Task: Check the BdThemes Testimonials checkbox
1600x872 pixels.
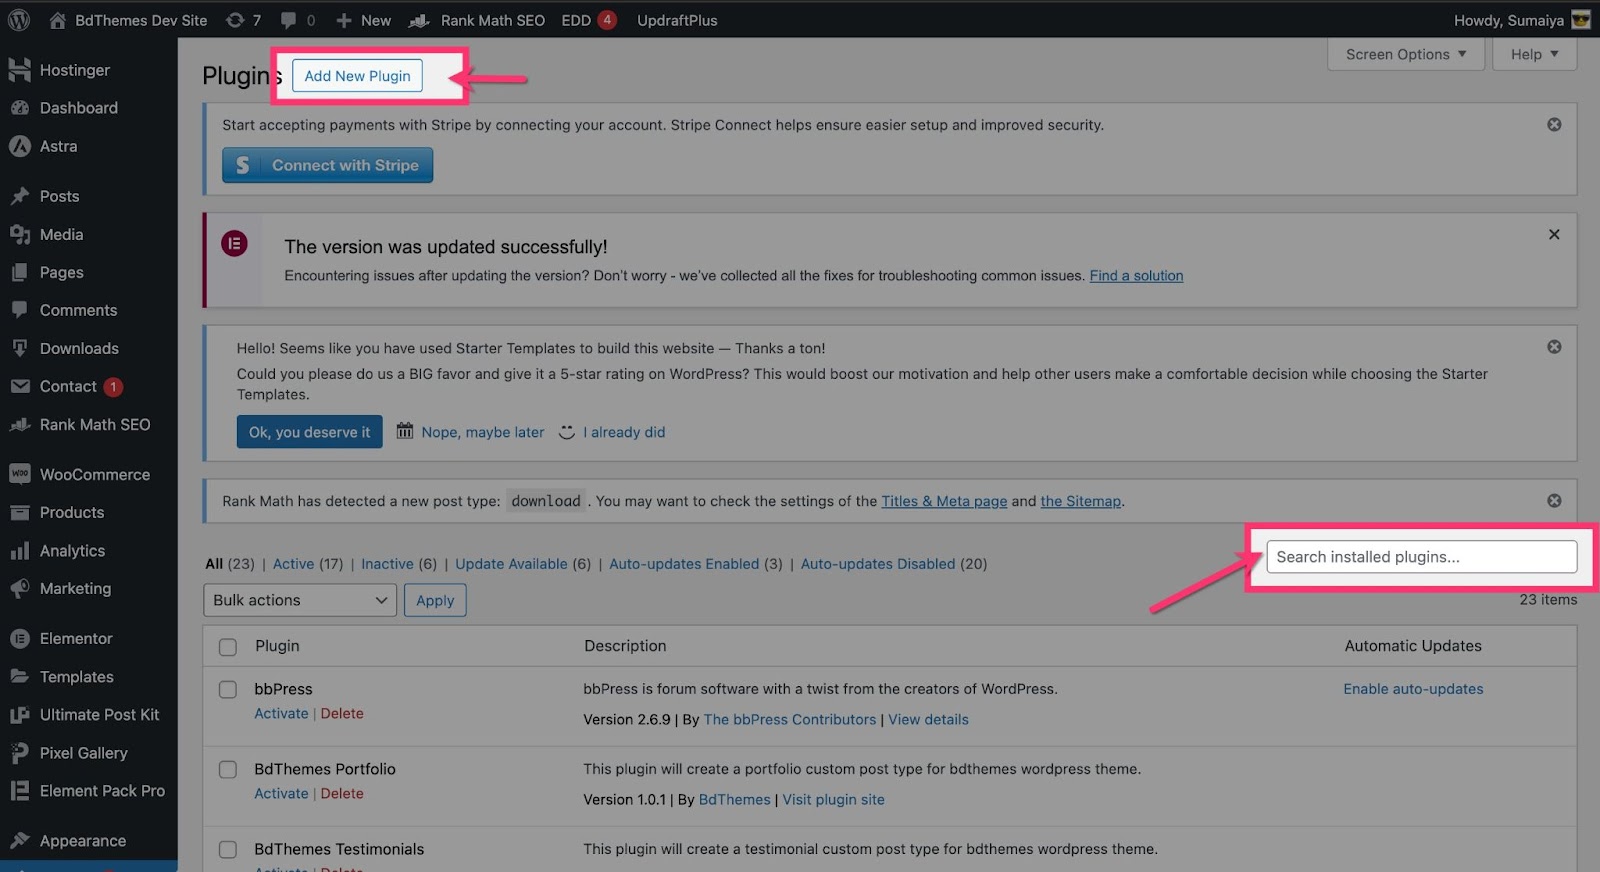Action: 228,850
